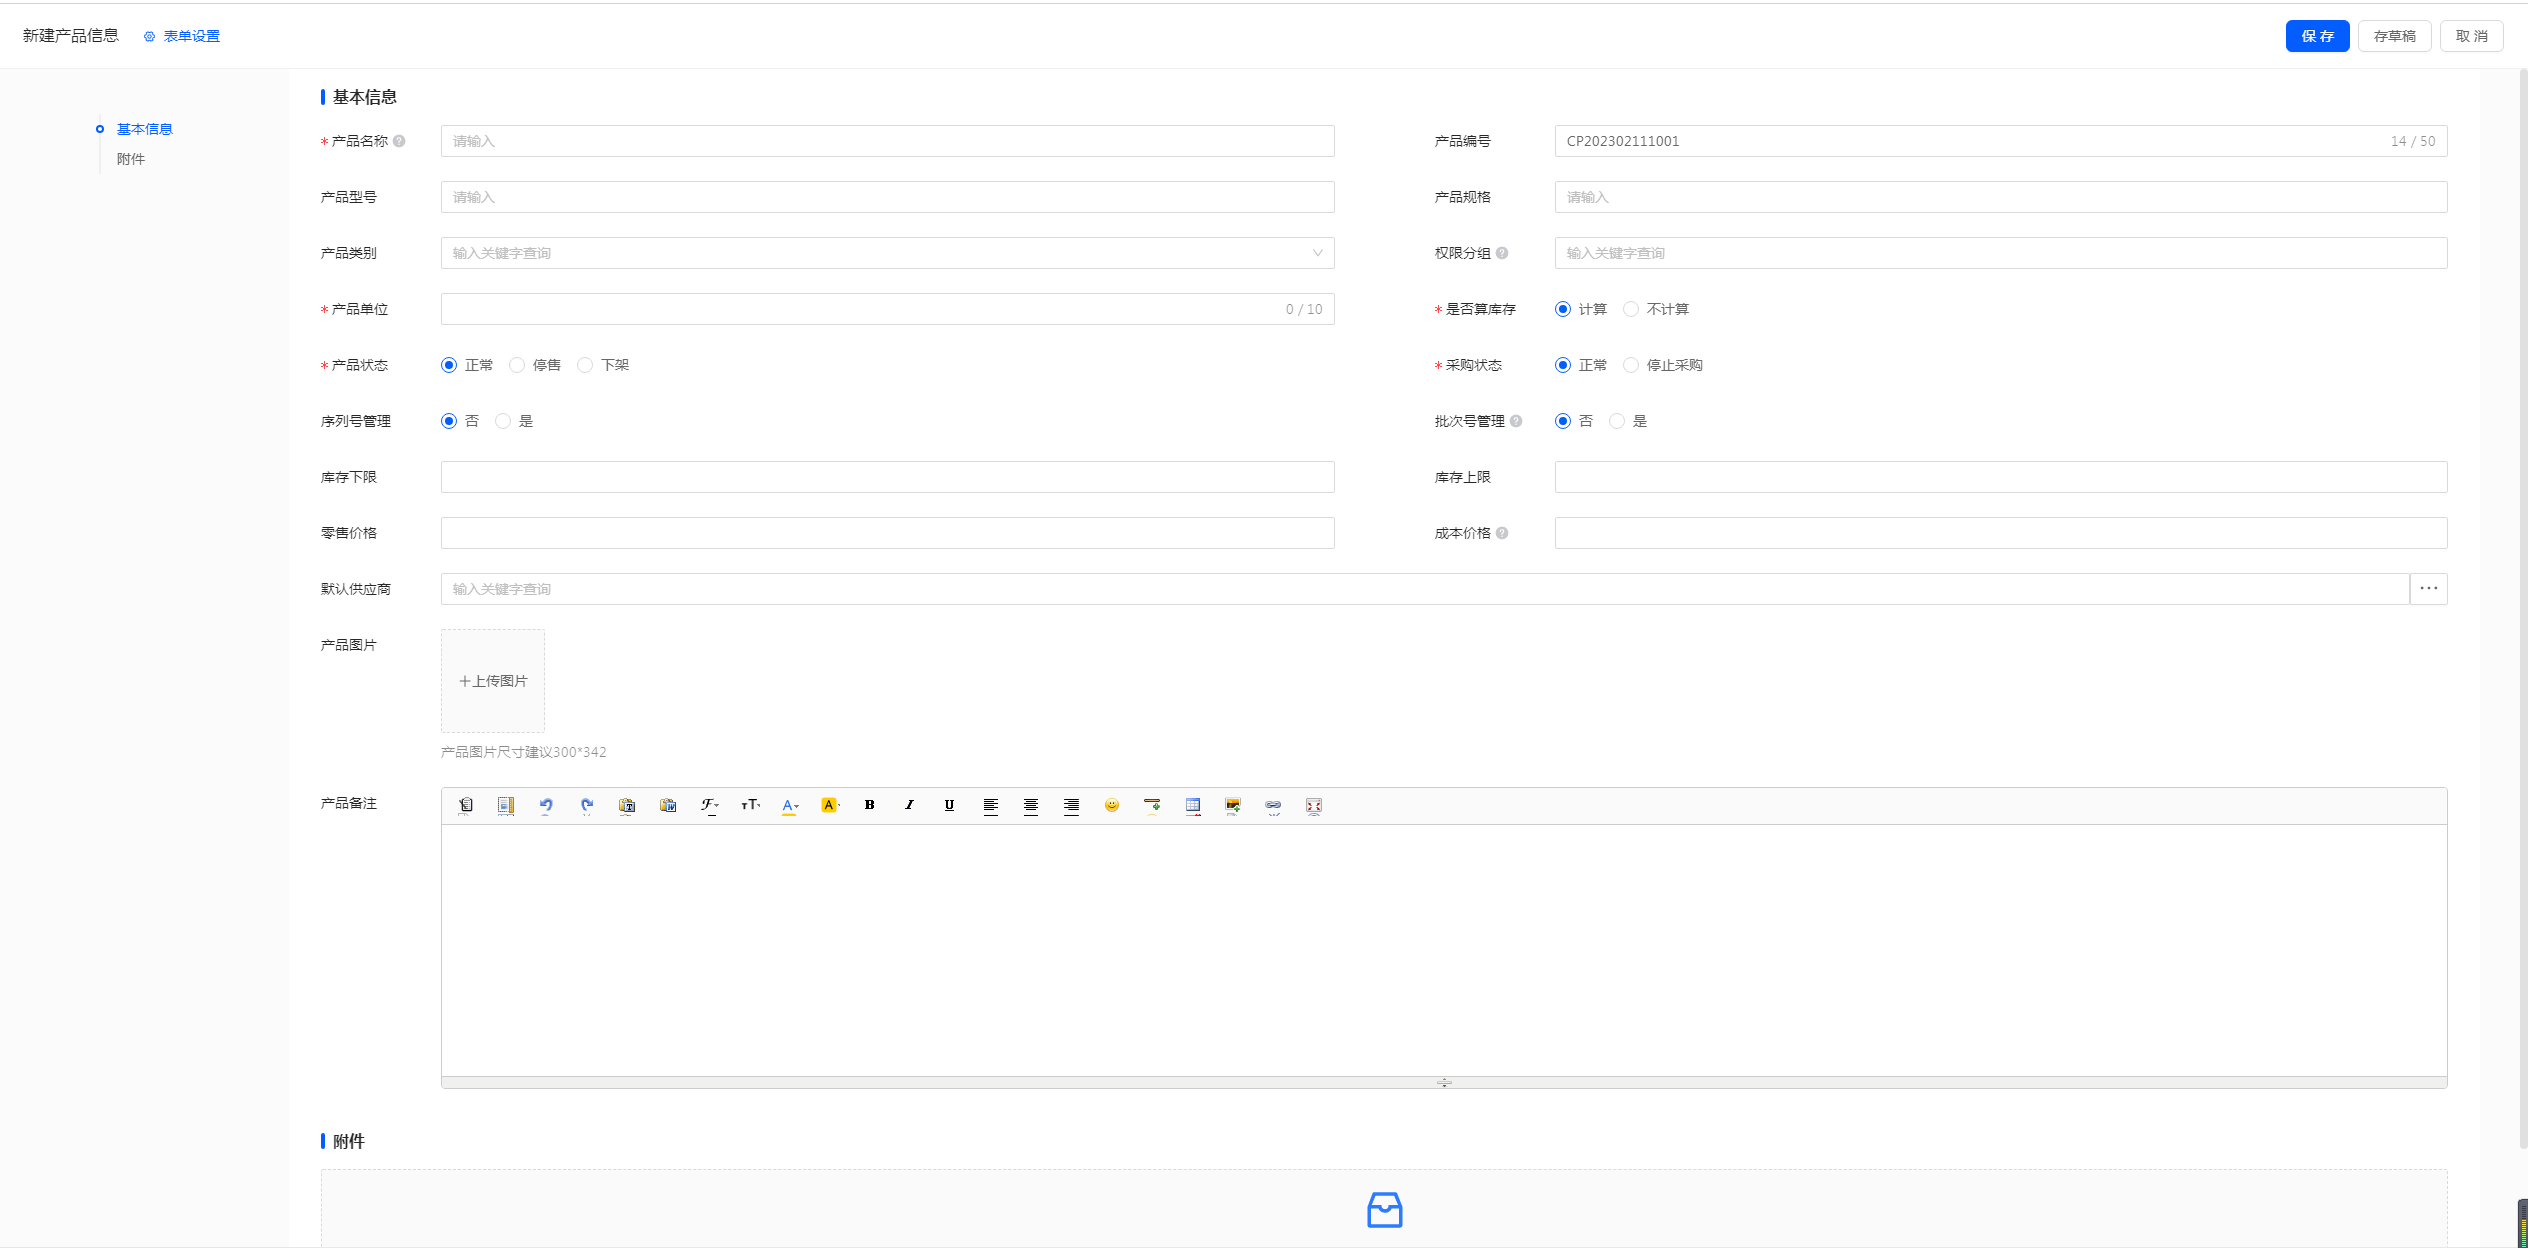Screen dimensions: 2528x1248
Task: Insert image icon in editor
Action: pos(1233,805)
